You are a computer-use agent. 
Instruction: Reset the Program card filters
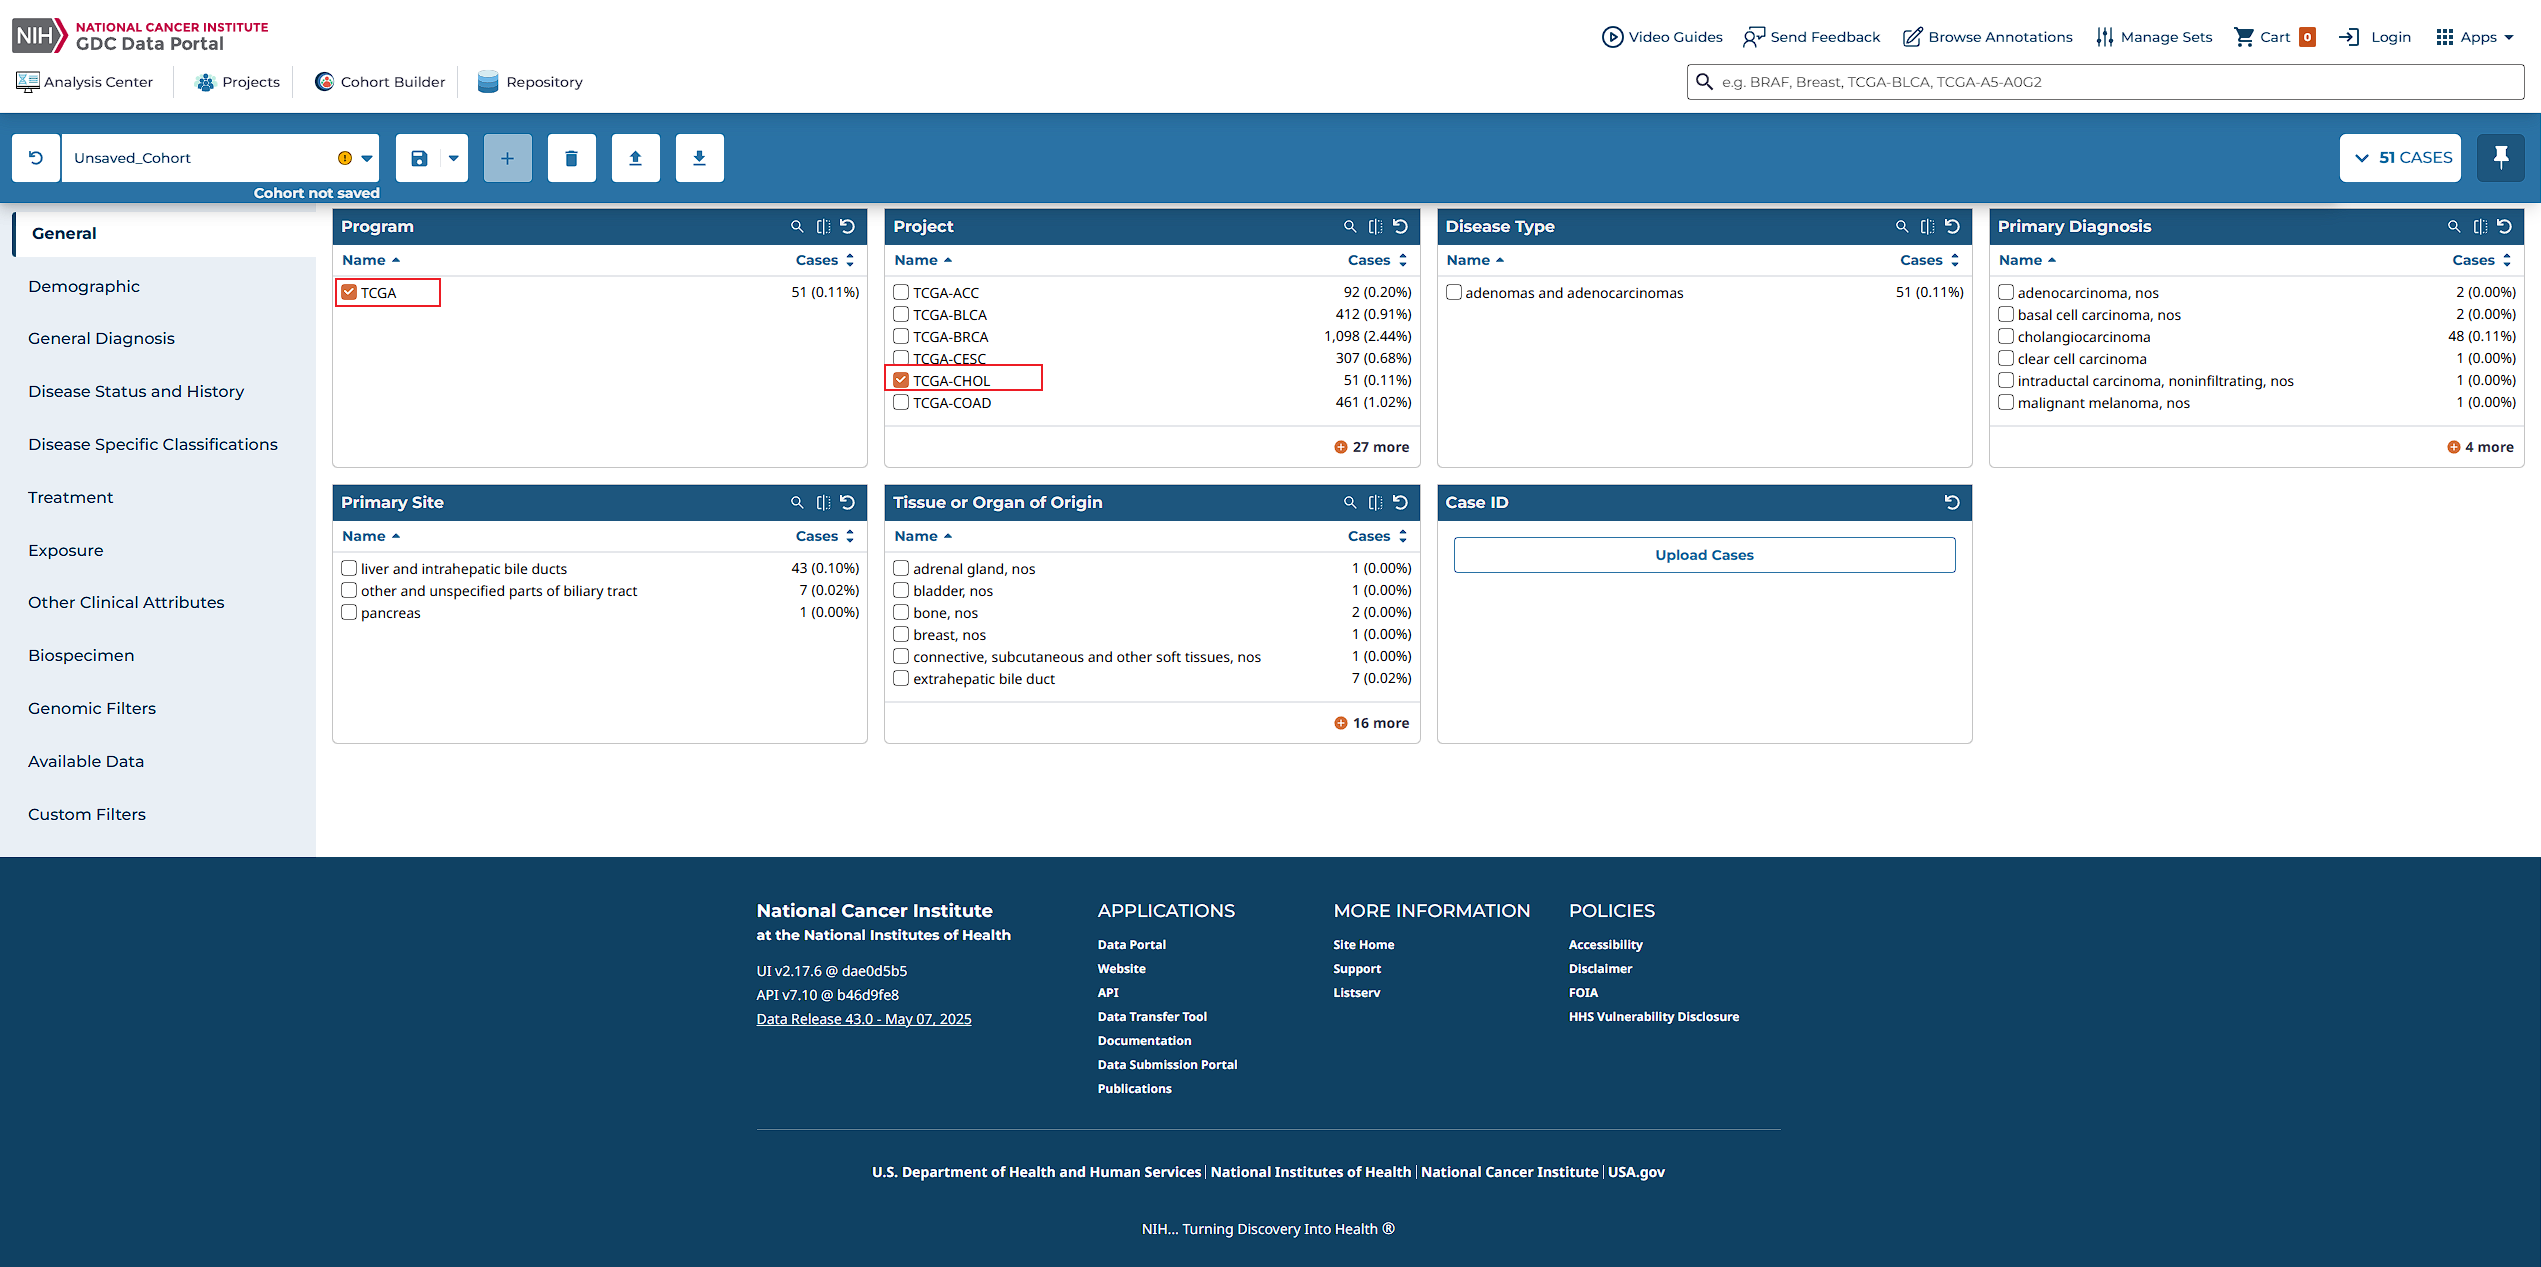848,226
